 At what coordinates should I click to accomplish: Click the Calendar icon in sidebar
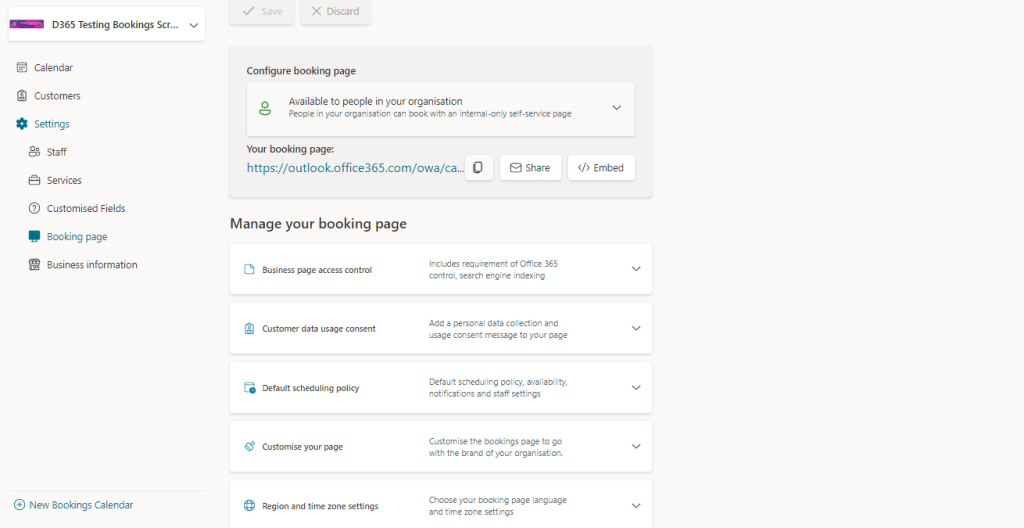pos(22,68)
